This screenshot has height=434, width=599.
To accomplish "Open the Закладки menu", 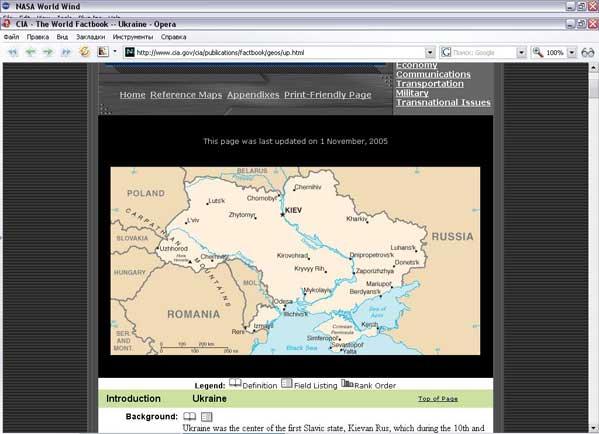I will point(91,37).
